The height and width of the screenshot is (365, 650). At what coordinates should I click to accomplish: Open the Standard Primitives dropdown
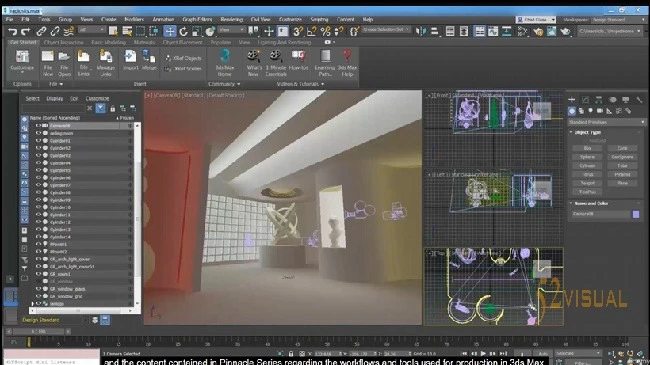pyautogui.click(x=606, y=122)
